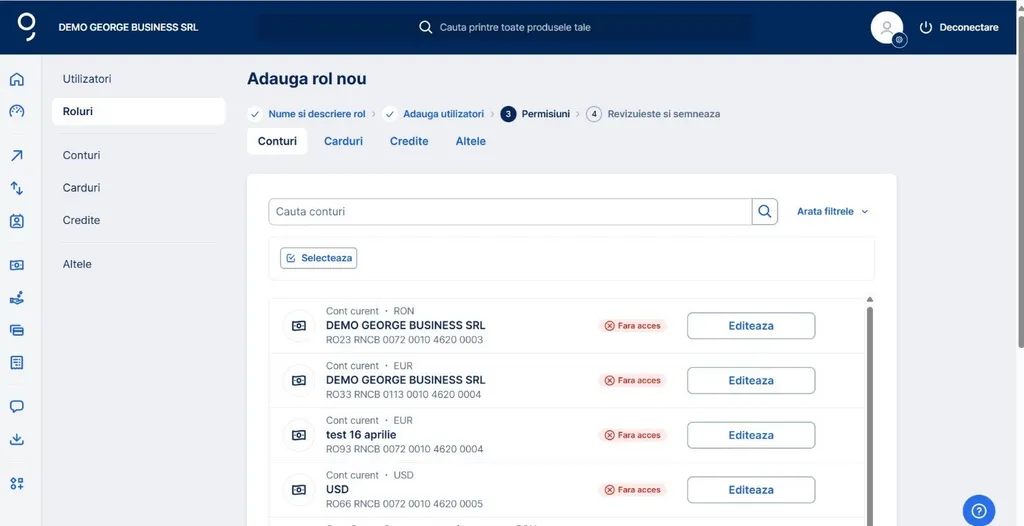Click the user profile avatar
The width and height of the screenshot is (1024, 526).
tap(887, 27)
